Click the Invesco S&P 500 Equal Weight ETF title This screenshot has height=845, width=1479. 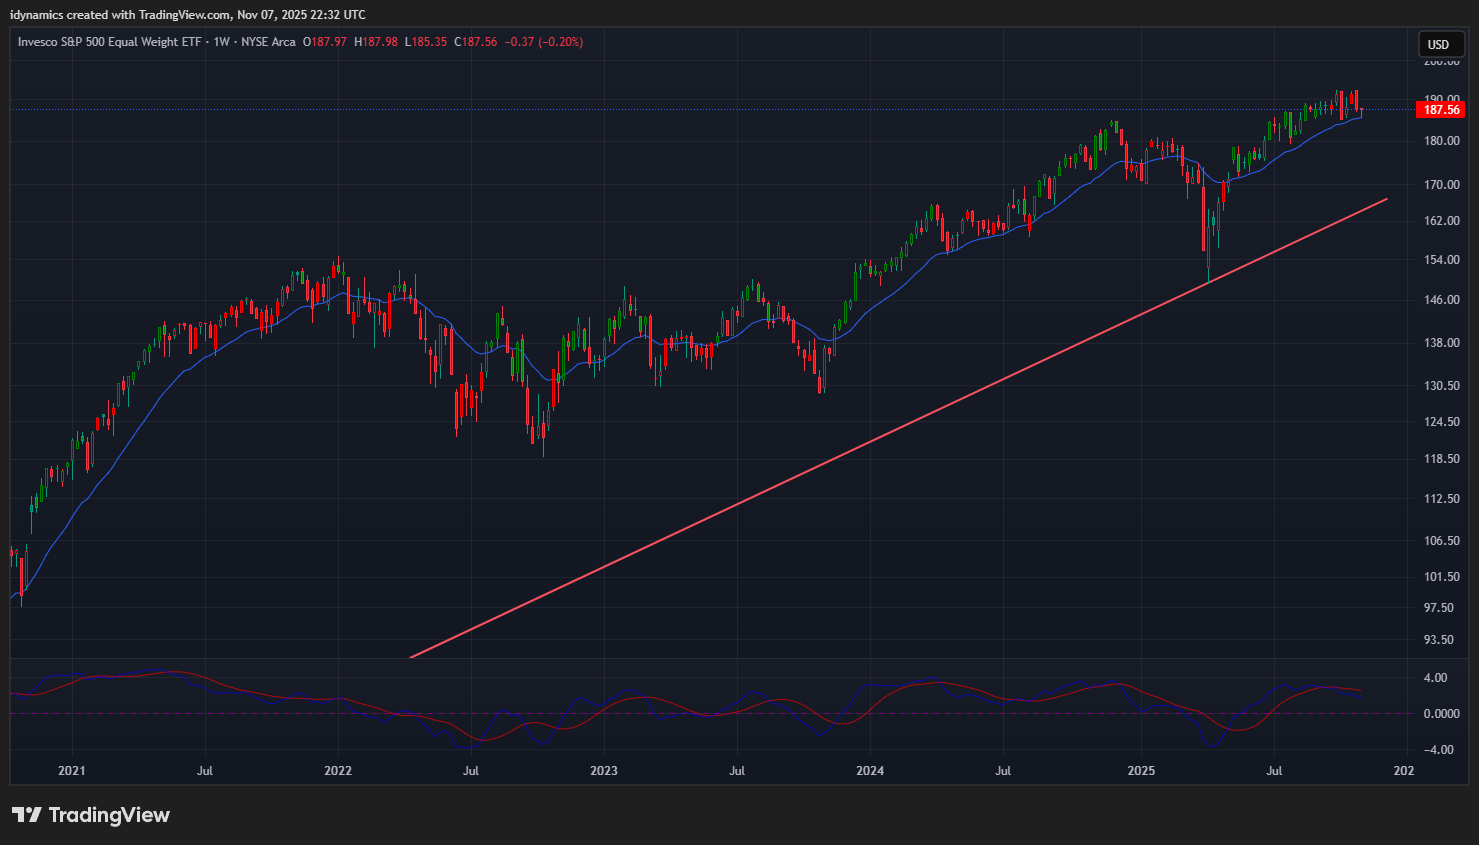click(110, 42)
